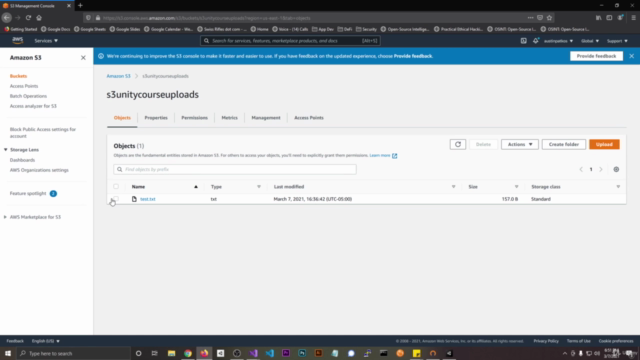Switch to the Permissions tab
Viewport: 640px width, 360px height.
click(x=194, y=118)
